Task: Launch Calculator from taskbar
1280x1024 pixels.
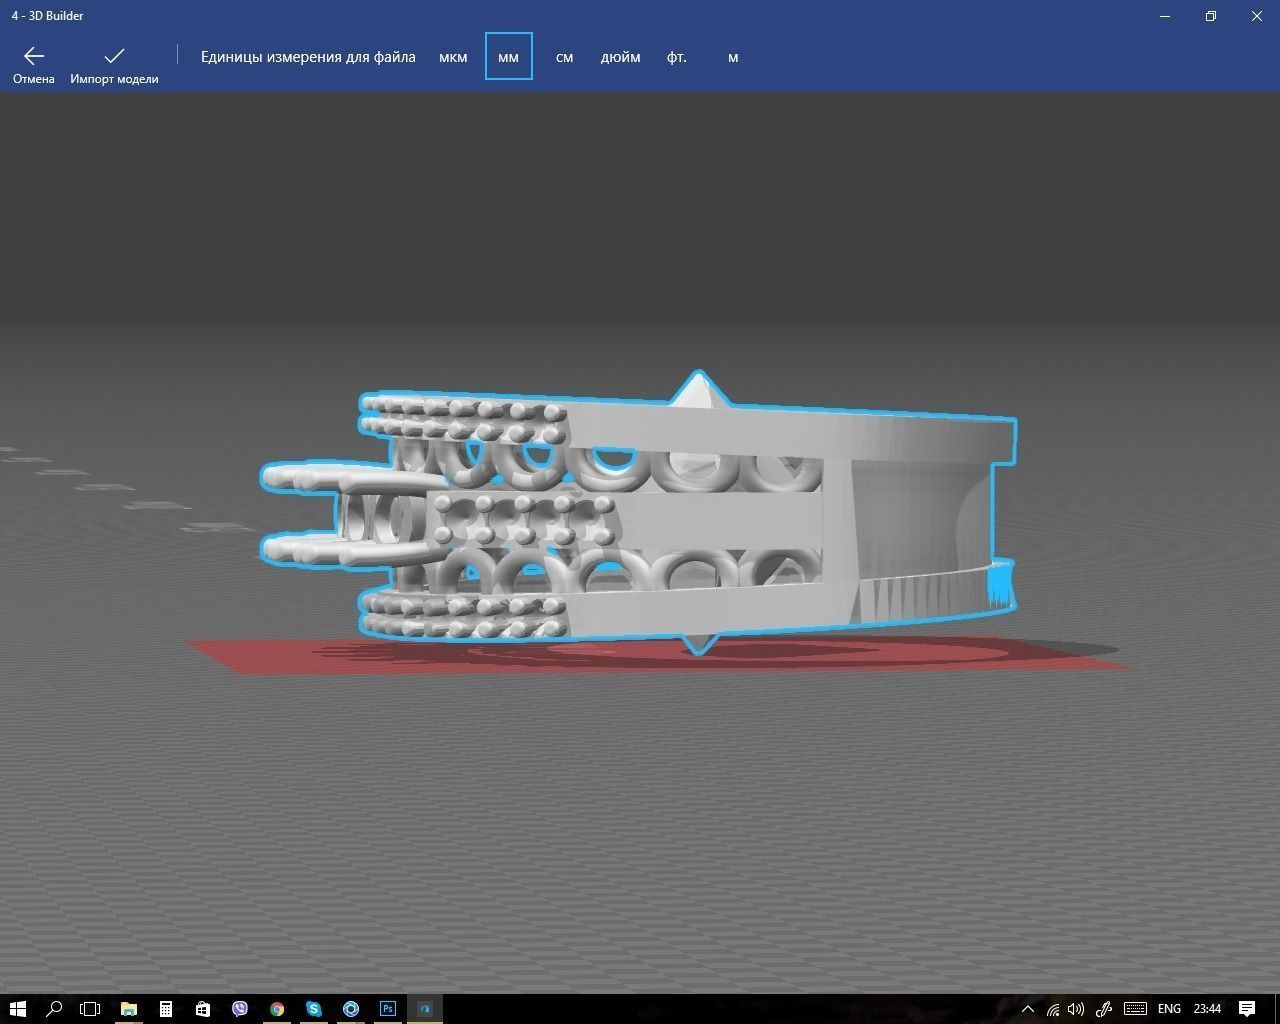Action: 165,1008
